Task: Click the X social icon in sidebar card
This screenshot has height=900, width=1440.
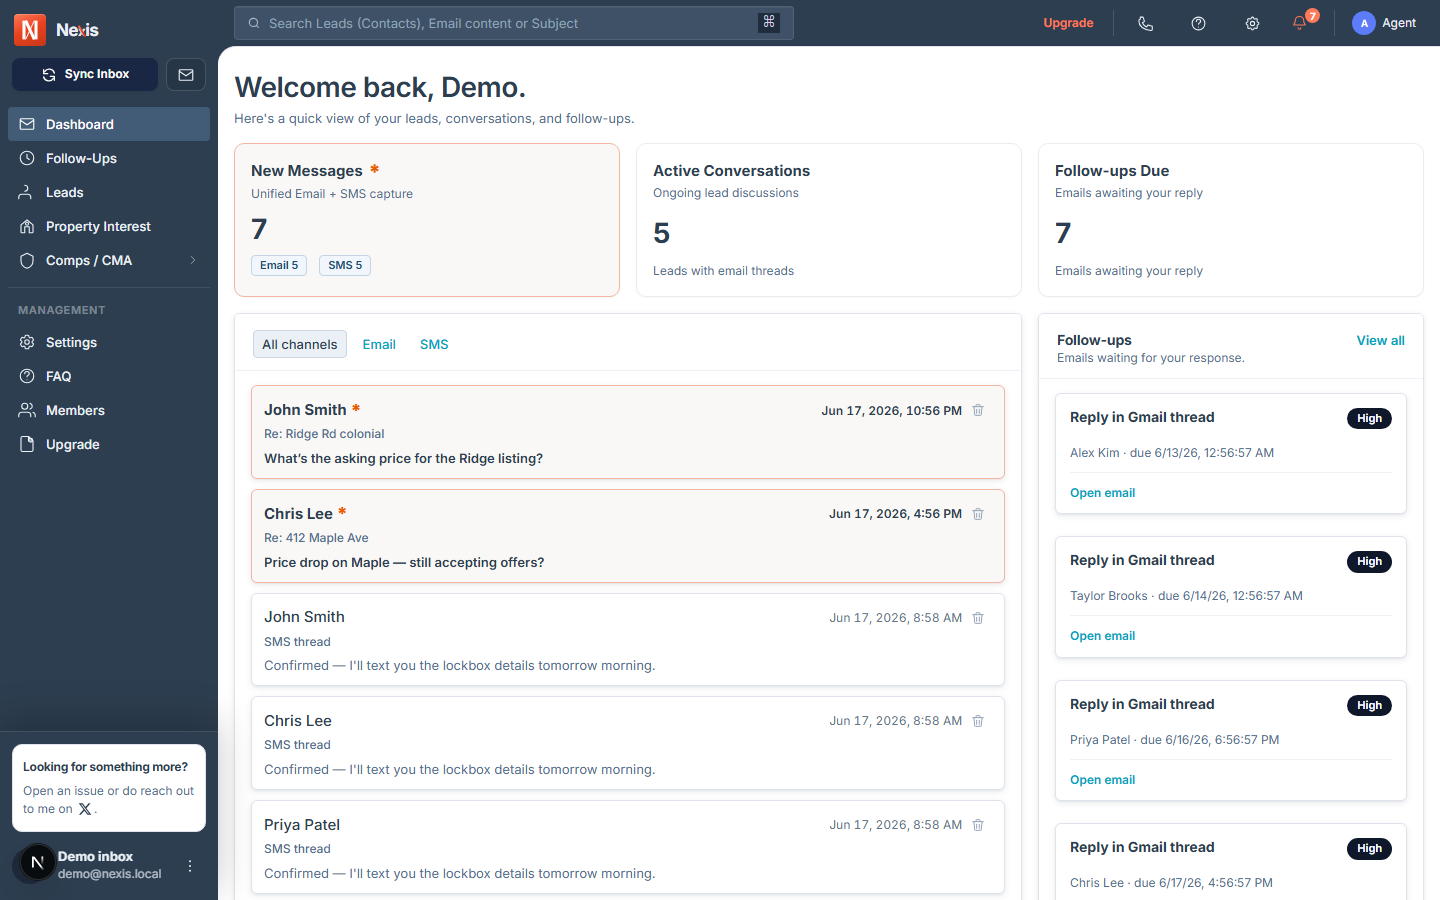Action: pyautogui.click(x=85, y=809)
